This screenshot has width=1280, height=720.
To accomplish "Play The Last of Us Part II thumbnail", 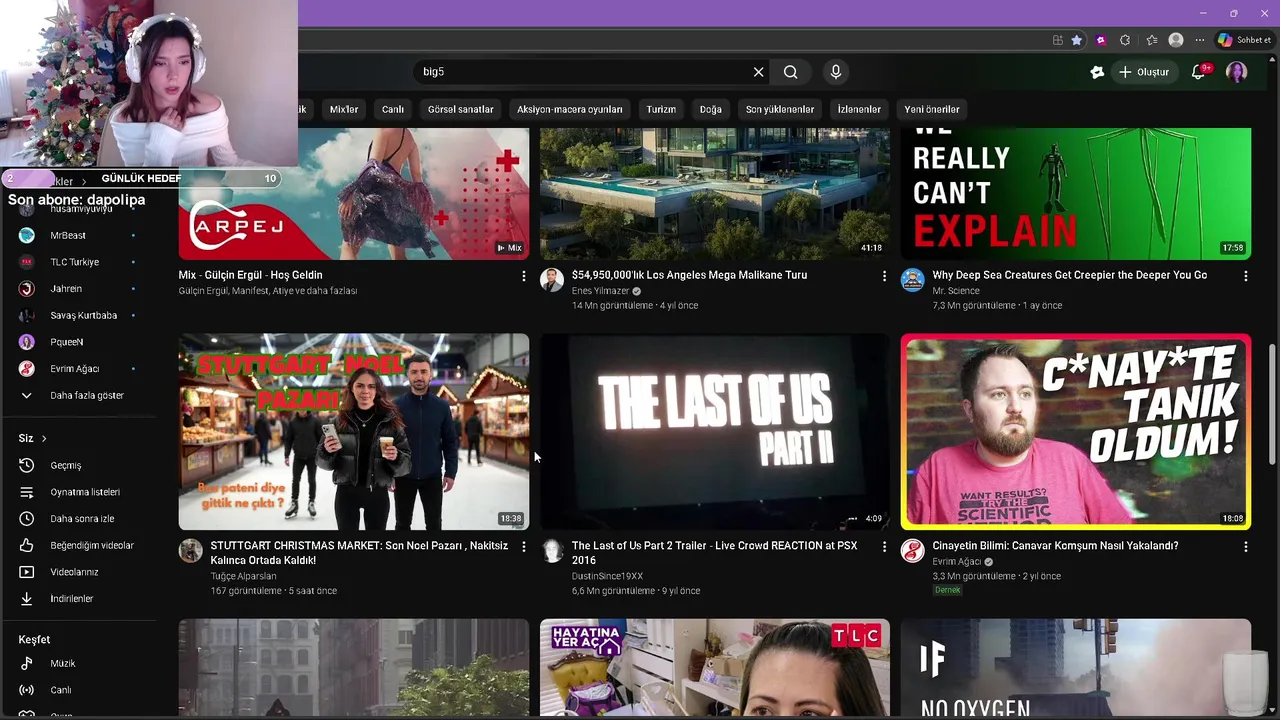I will tap(715, 431).
